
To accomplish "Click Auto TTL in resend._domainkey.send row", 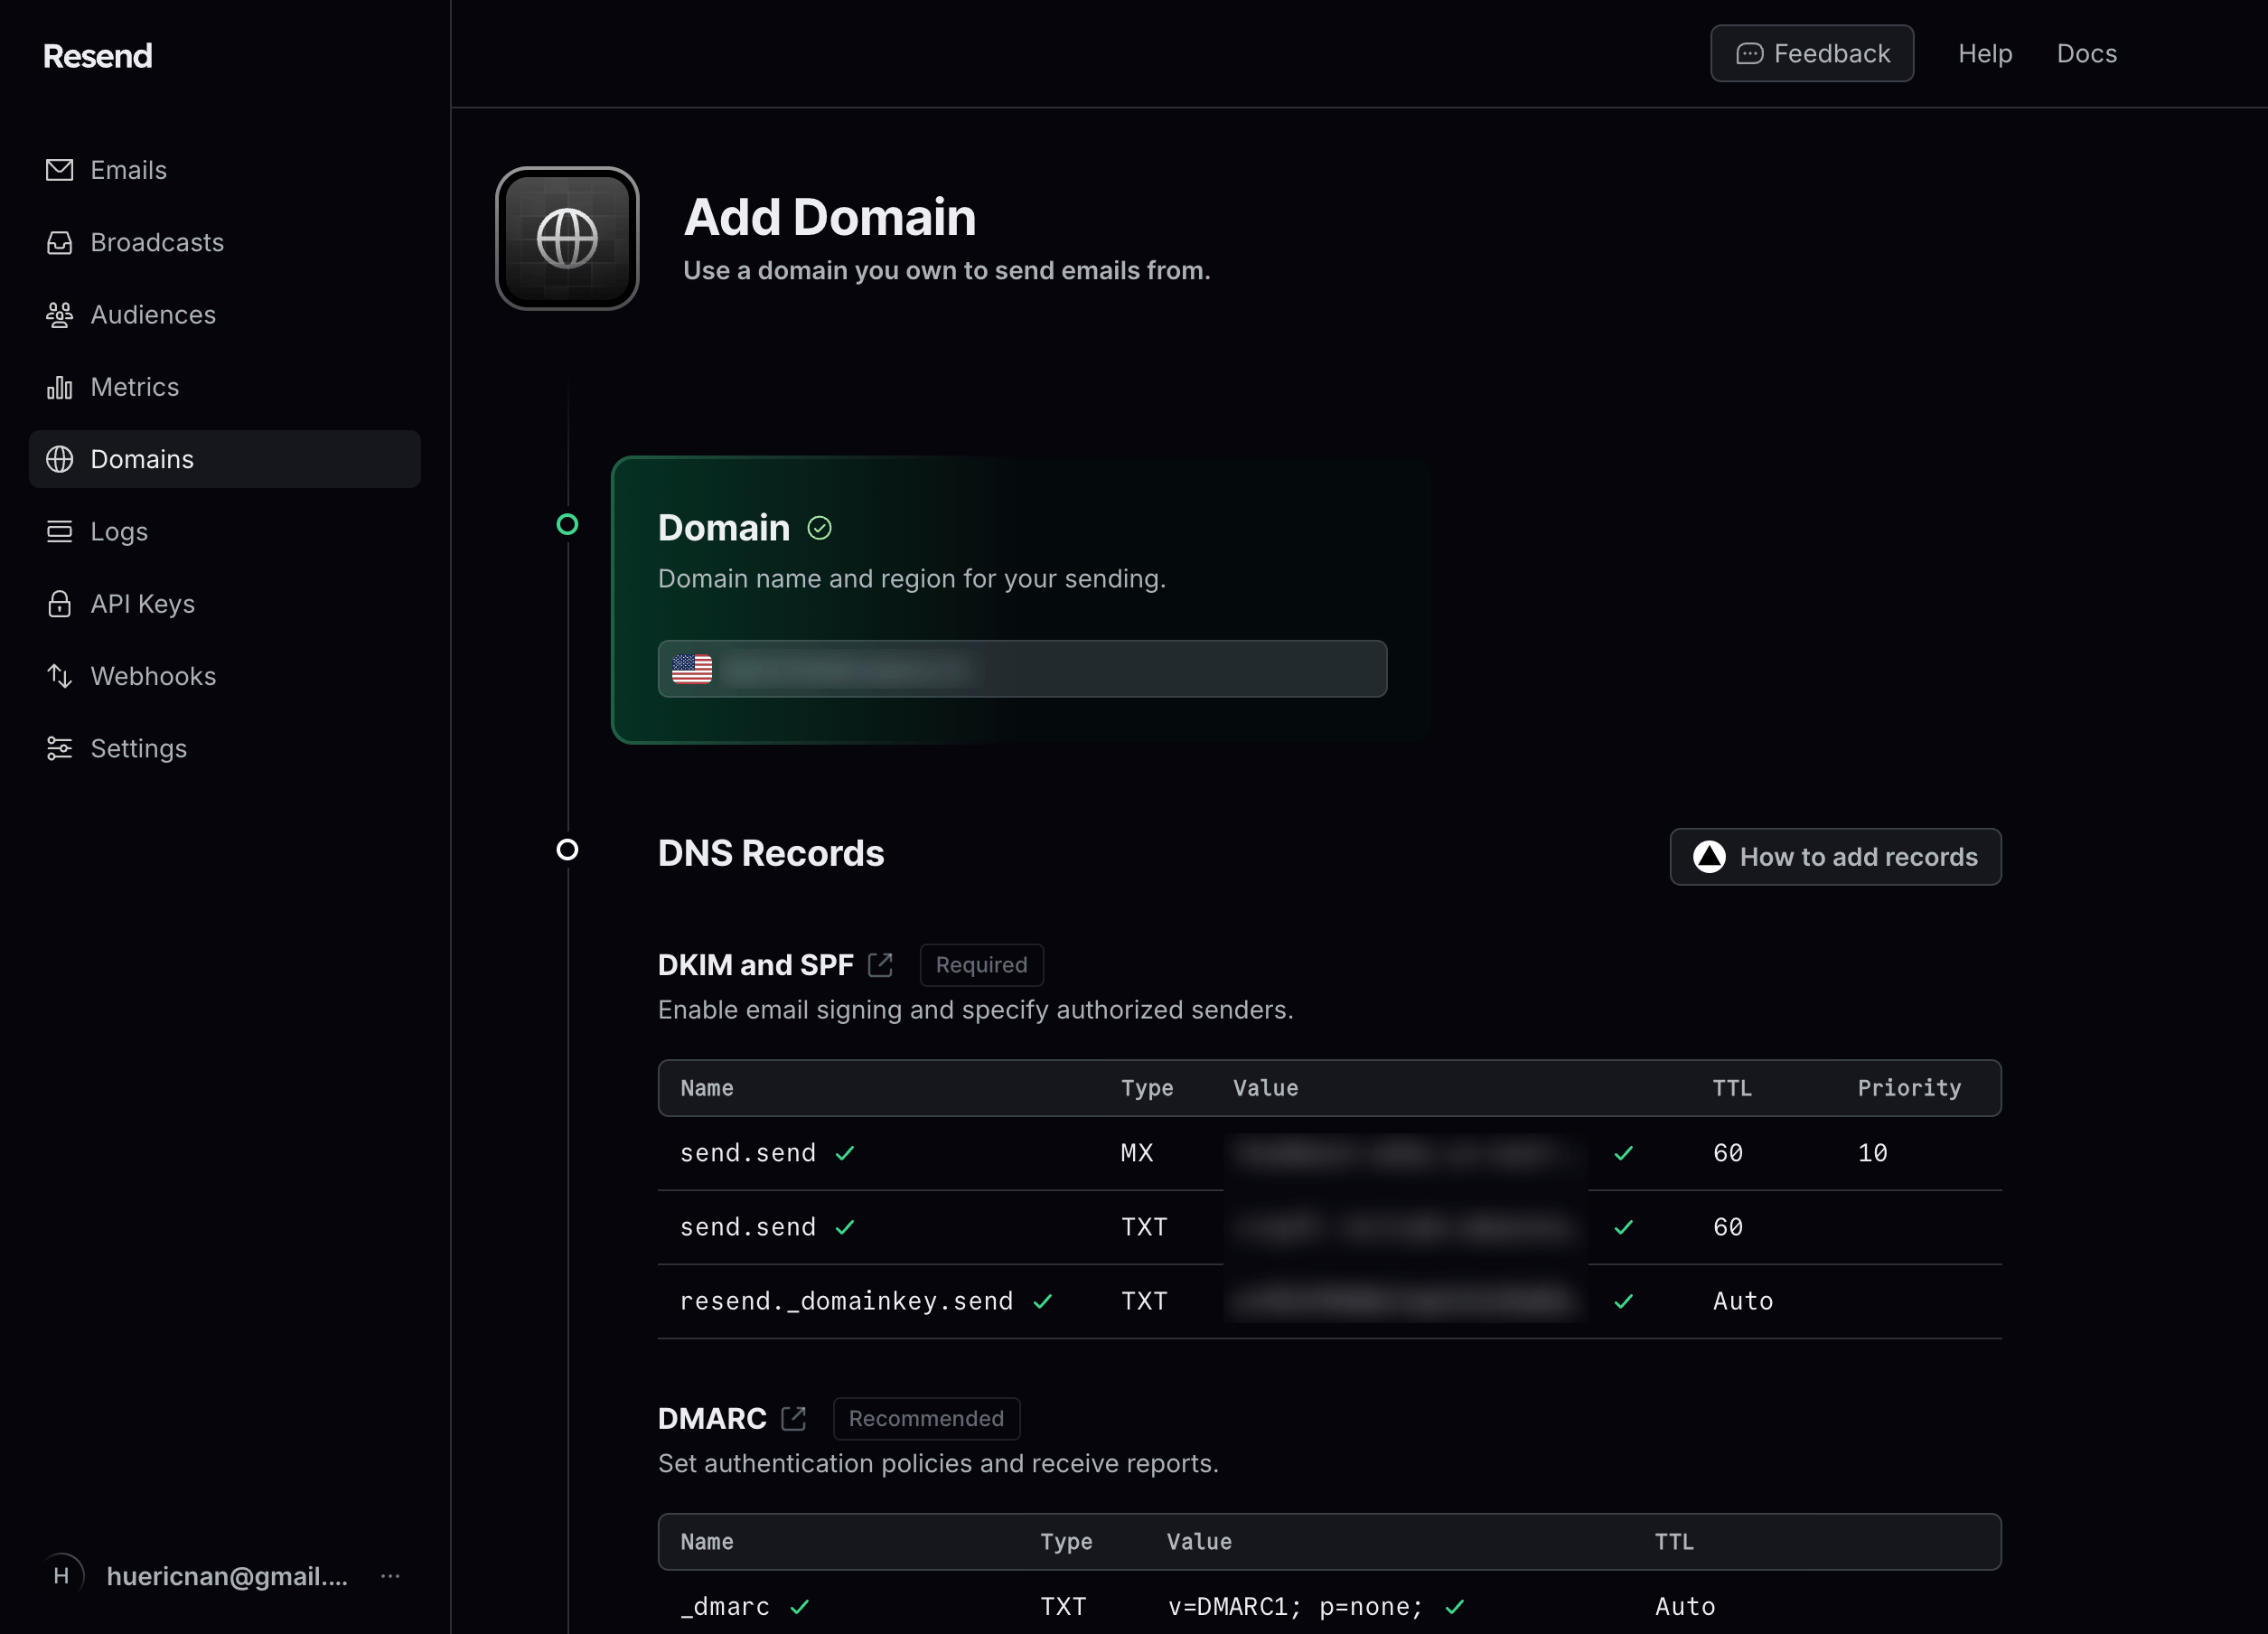I will pos(1743,1302).
